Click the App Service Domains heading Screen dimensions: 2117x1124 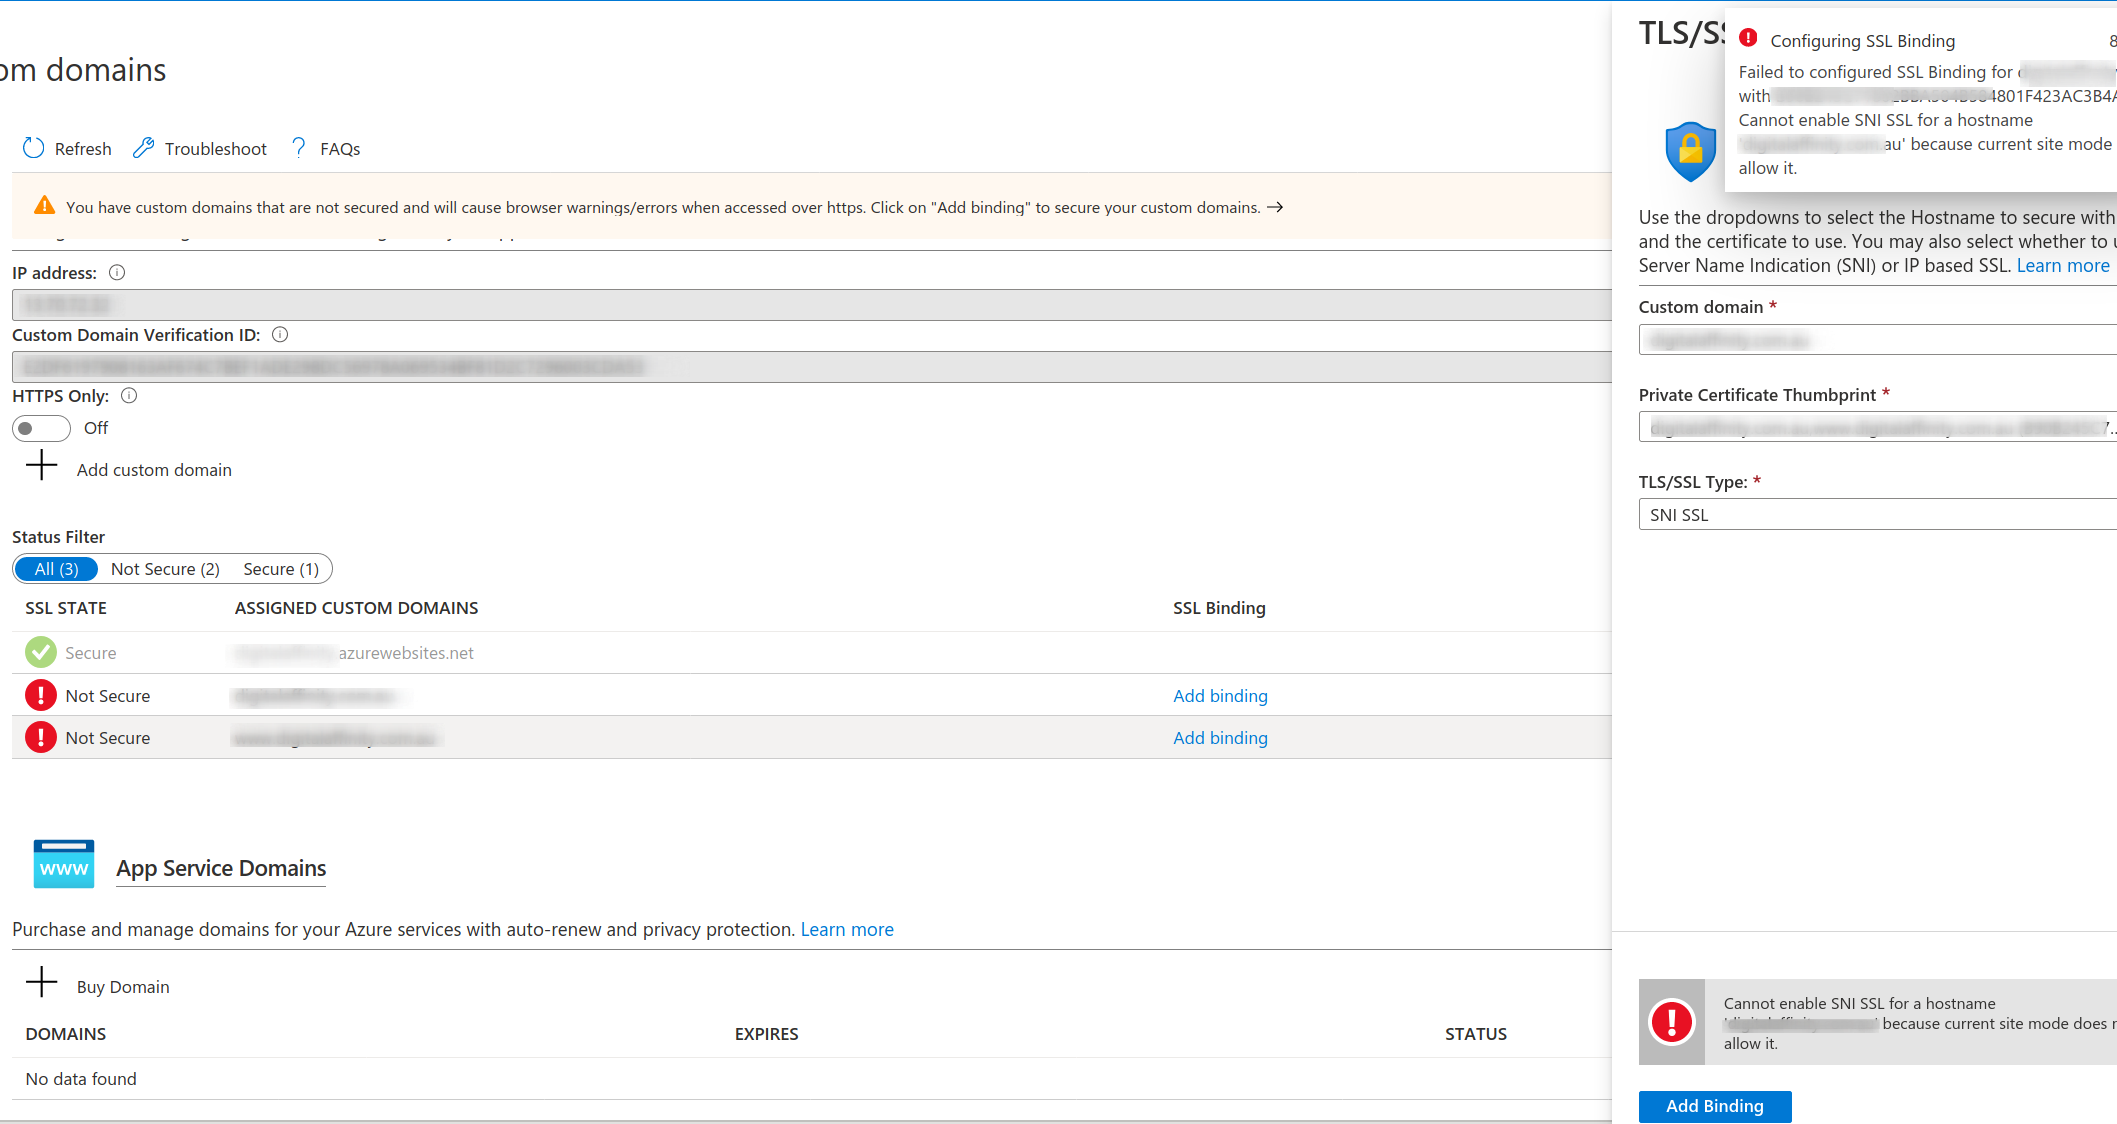pyautogui.click(x=221, y=868)
